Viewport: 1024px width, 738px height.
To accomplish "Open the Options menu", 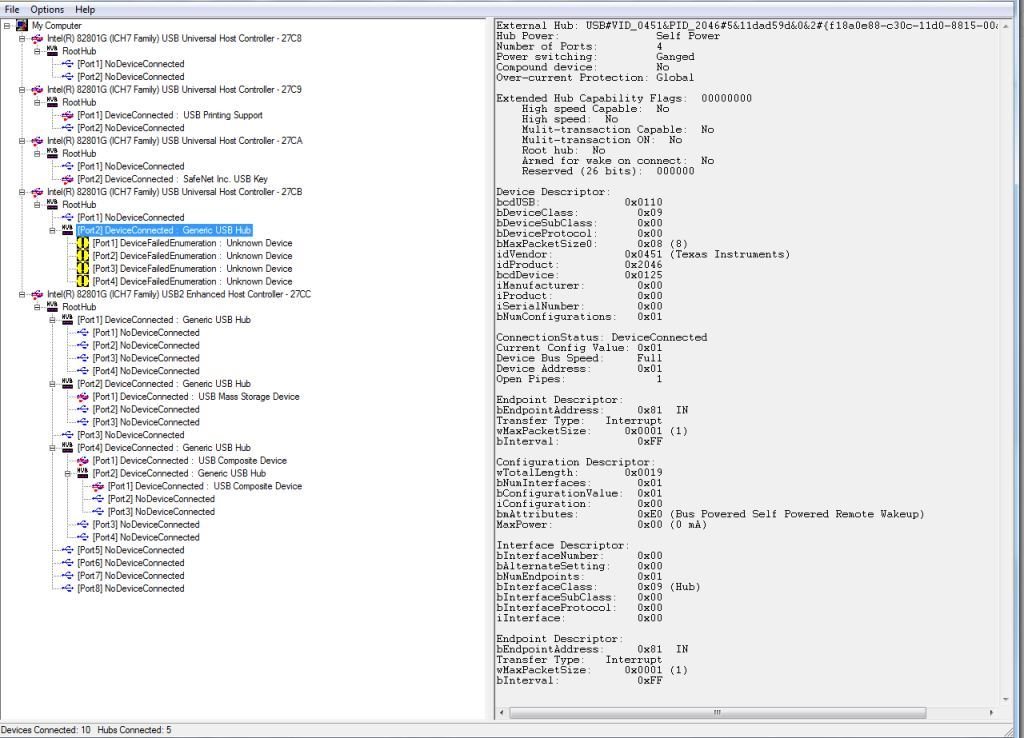I will click(x=47, y=9).
